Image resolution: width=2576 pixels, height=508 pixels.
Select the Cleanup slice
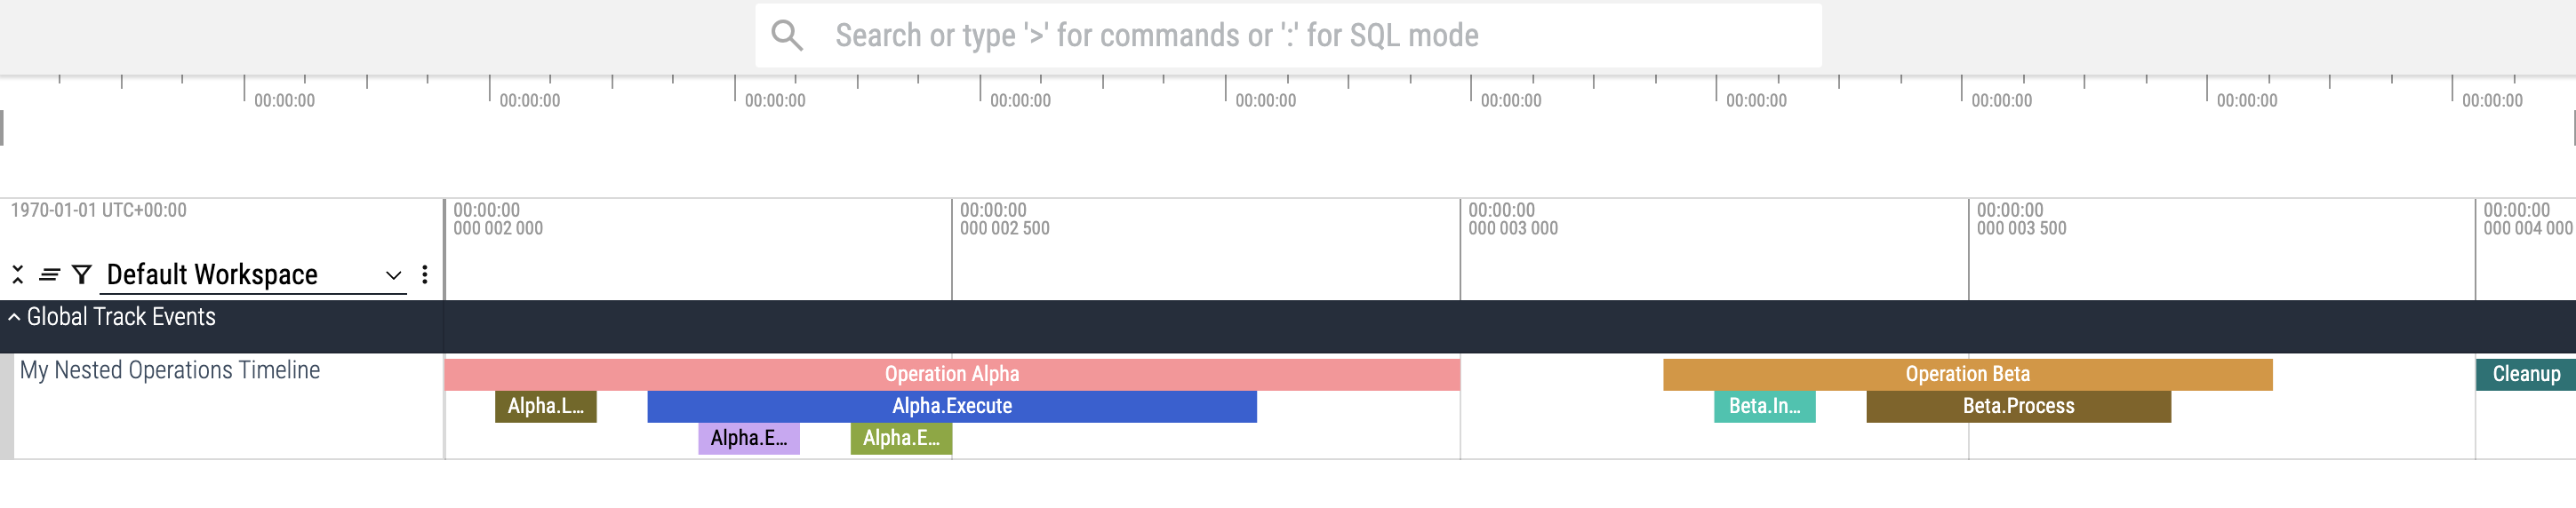[x=2525, y=375]
